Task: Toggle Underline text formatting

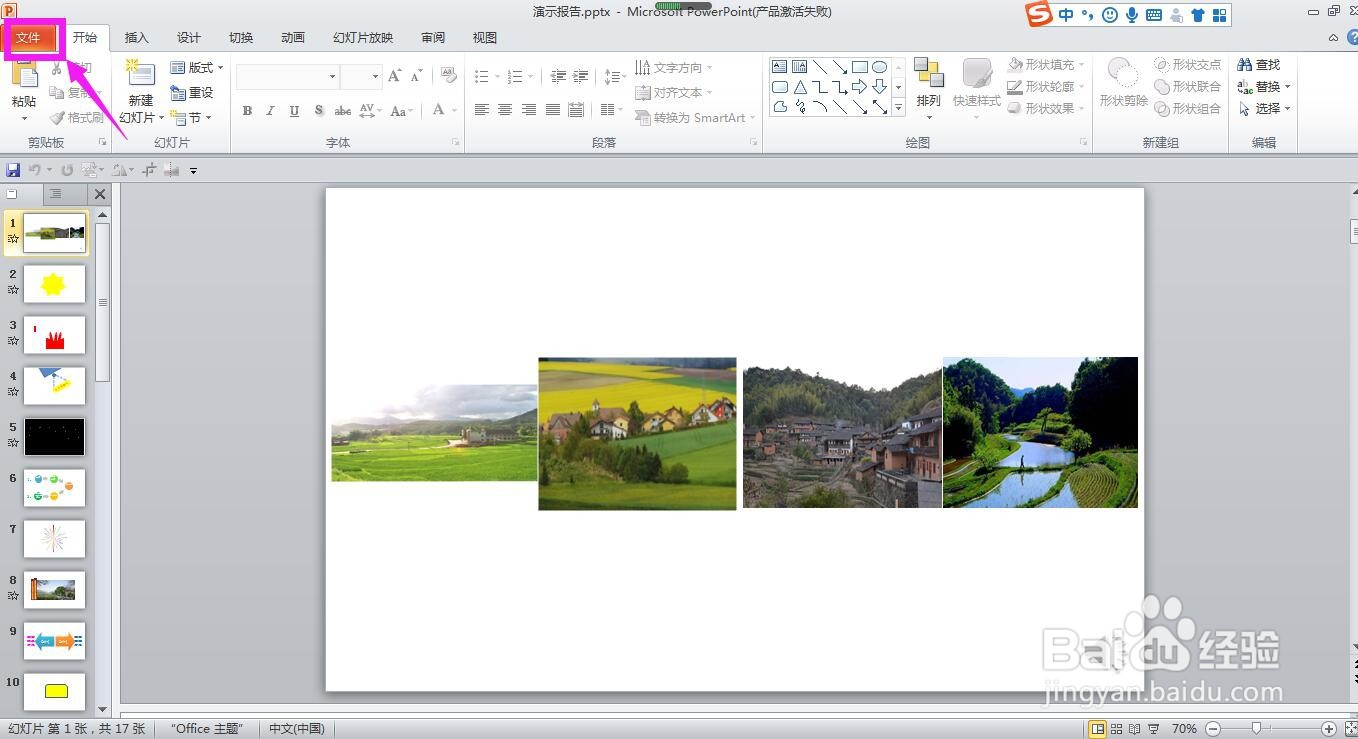Action: point(294,111)
